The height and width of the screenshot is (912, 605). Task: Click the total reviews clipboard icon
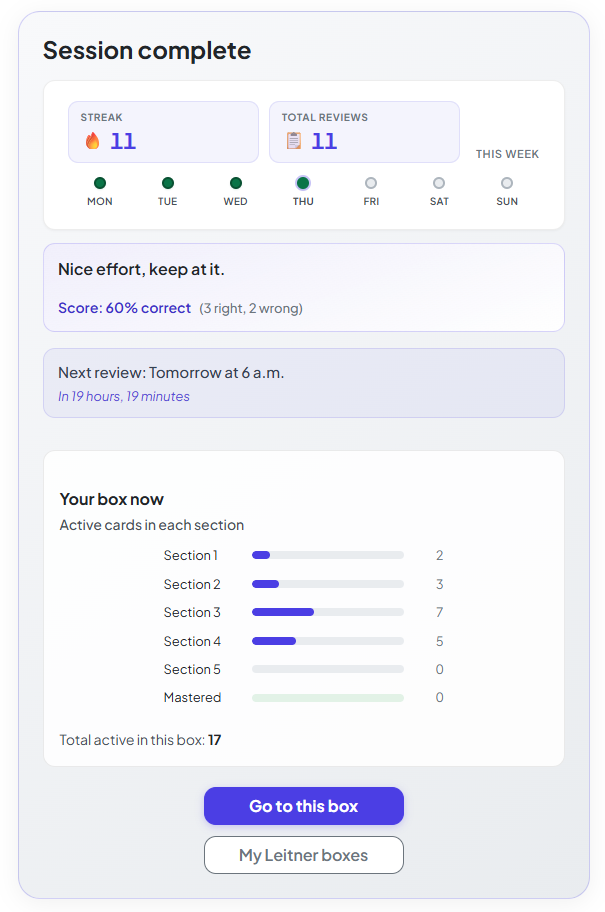click(294, 141)
